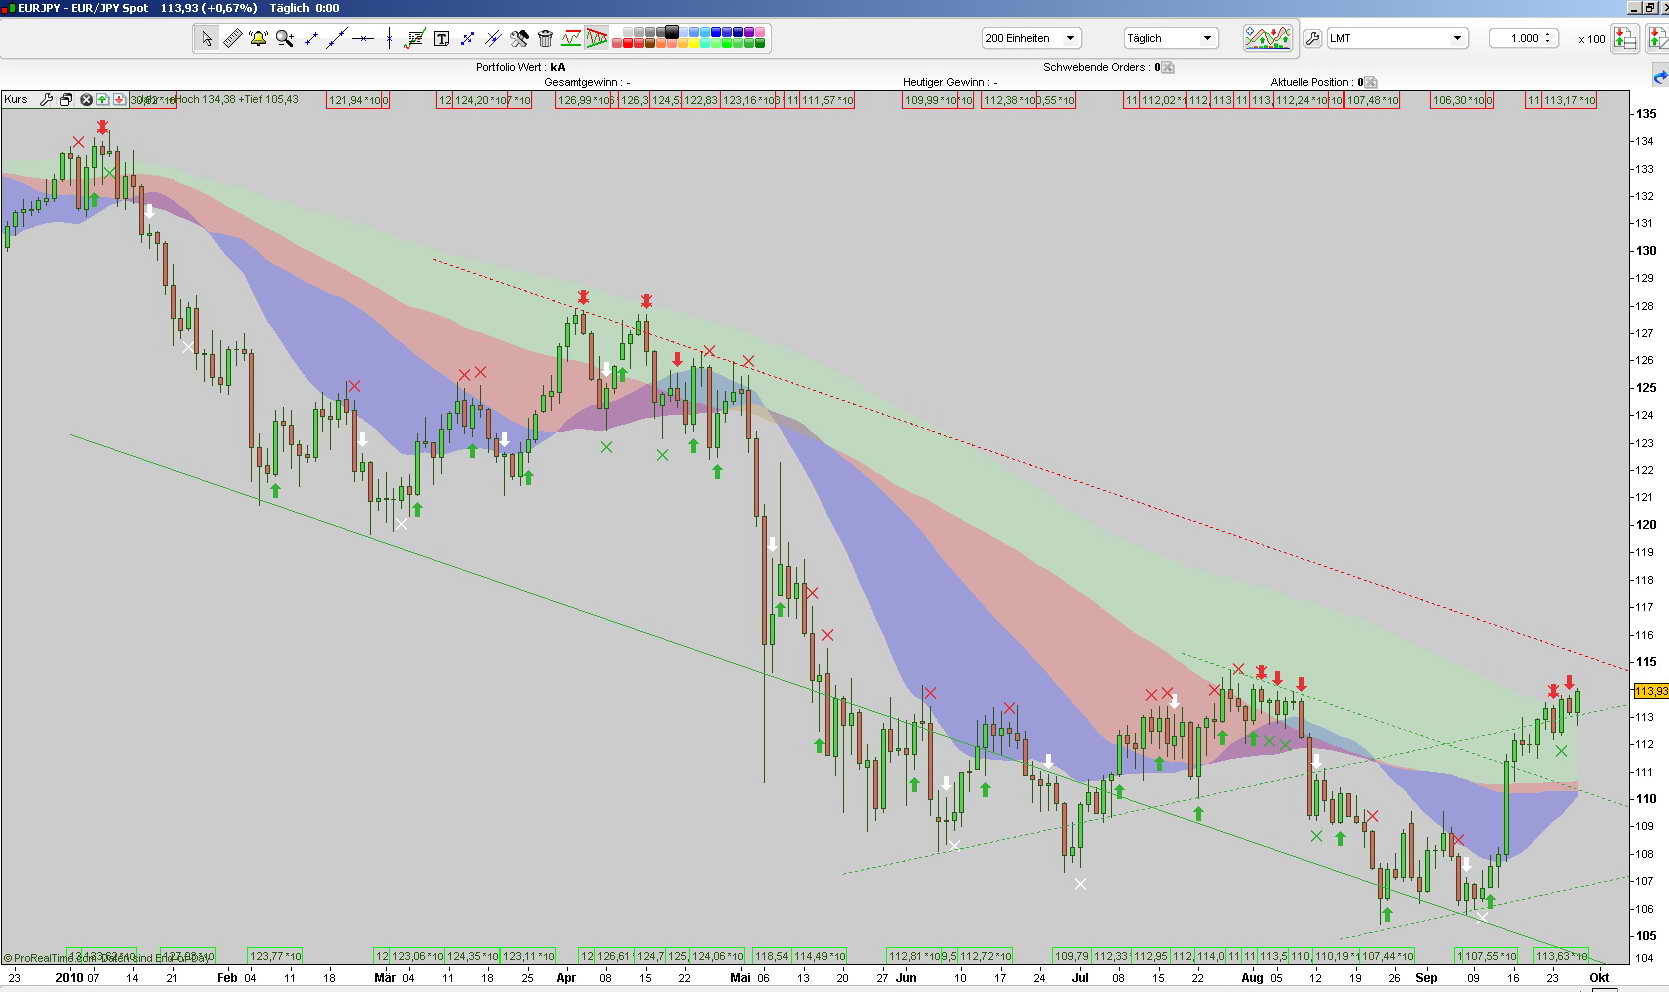1669x992 pixels.
Task: Select the text annotation tool
Action: point(443,38)
